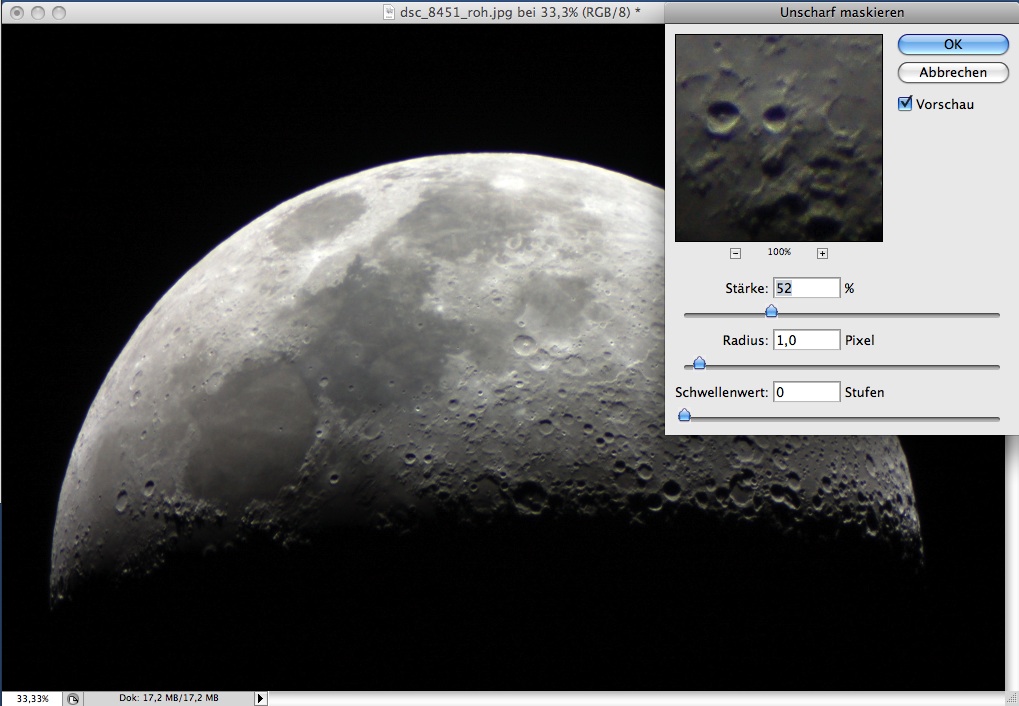Toggle the Vorschau checkbox
Screen dimensions: 1019x706
click(x=905, y=103)
